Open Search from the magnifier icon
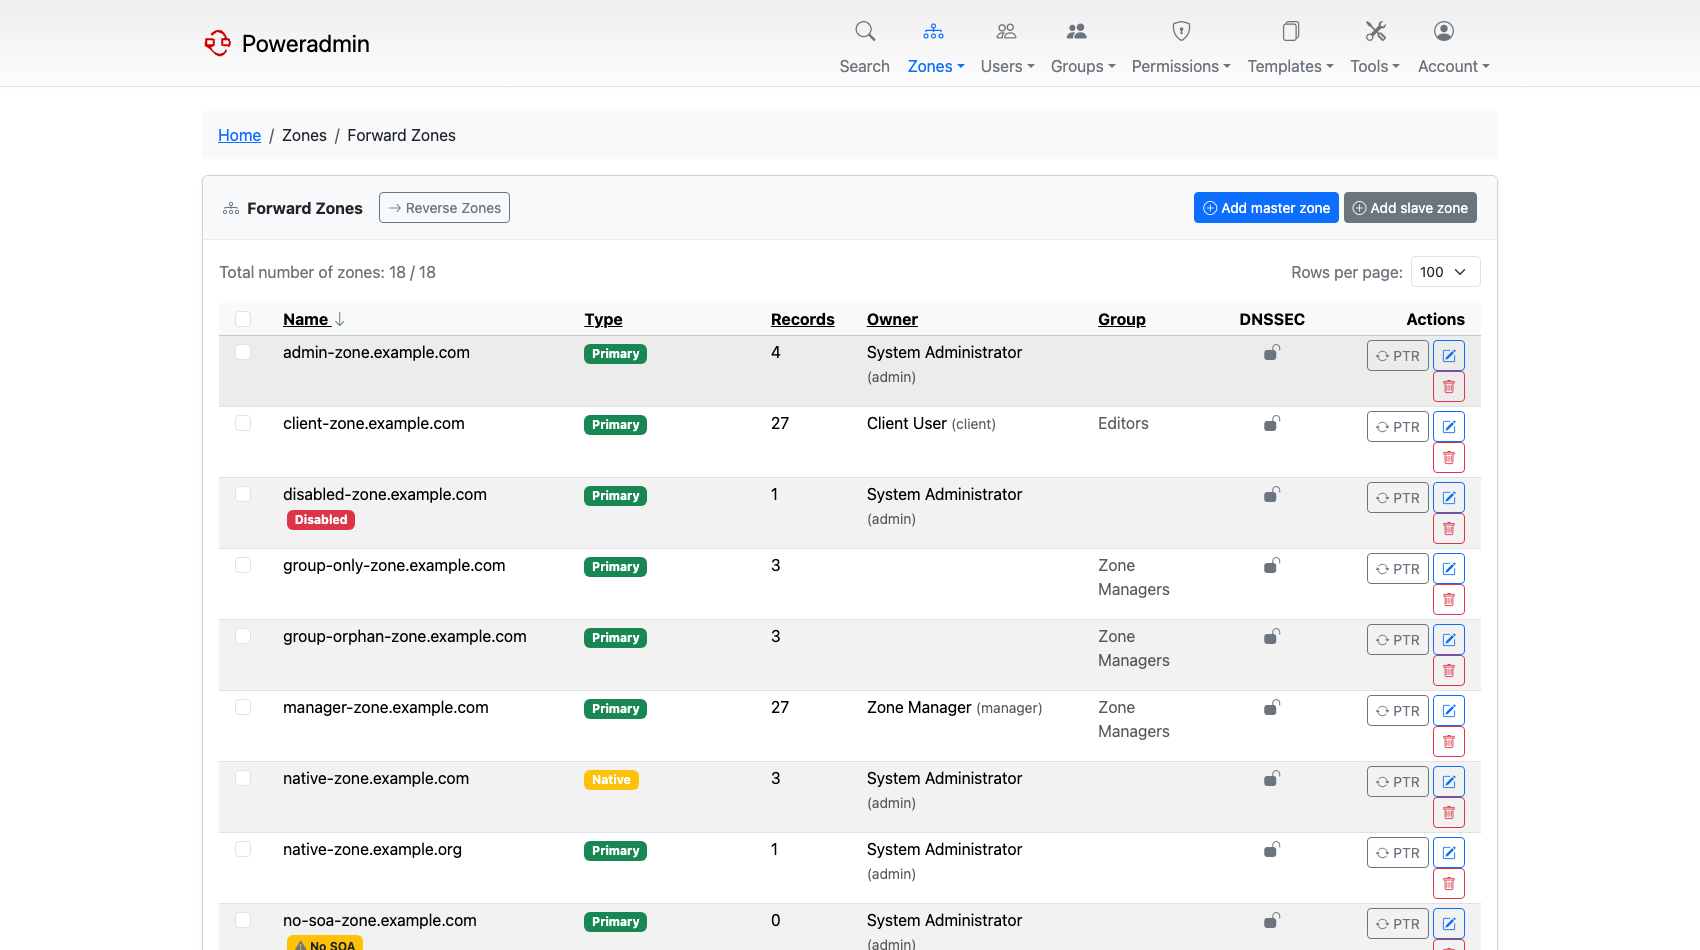This screenshot has width=1700, height=950. pos(865,31)
